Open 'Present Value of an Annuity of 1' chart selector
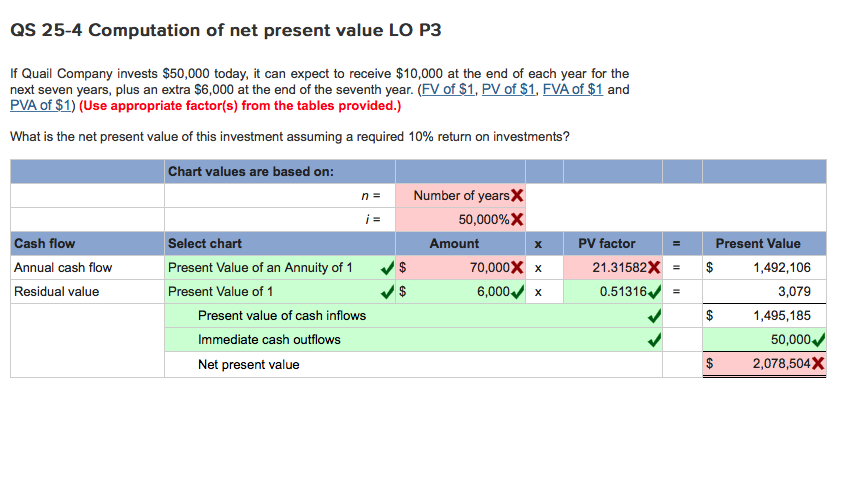Screen dimensions: 860x480 pos(280,268)
